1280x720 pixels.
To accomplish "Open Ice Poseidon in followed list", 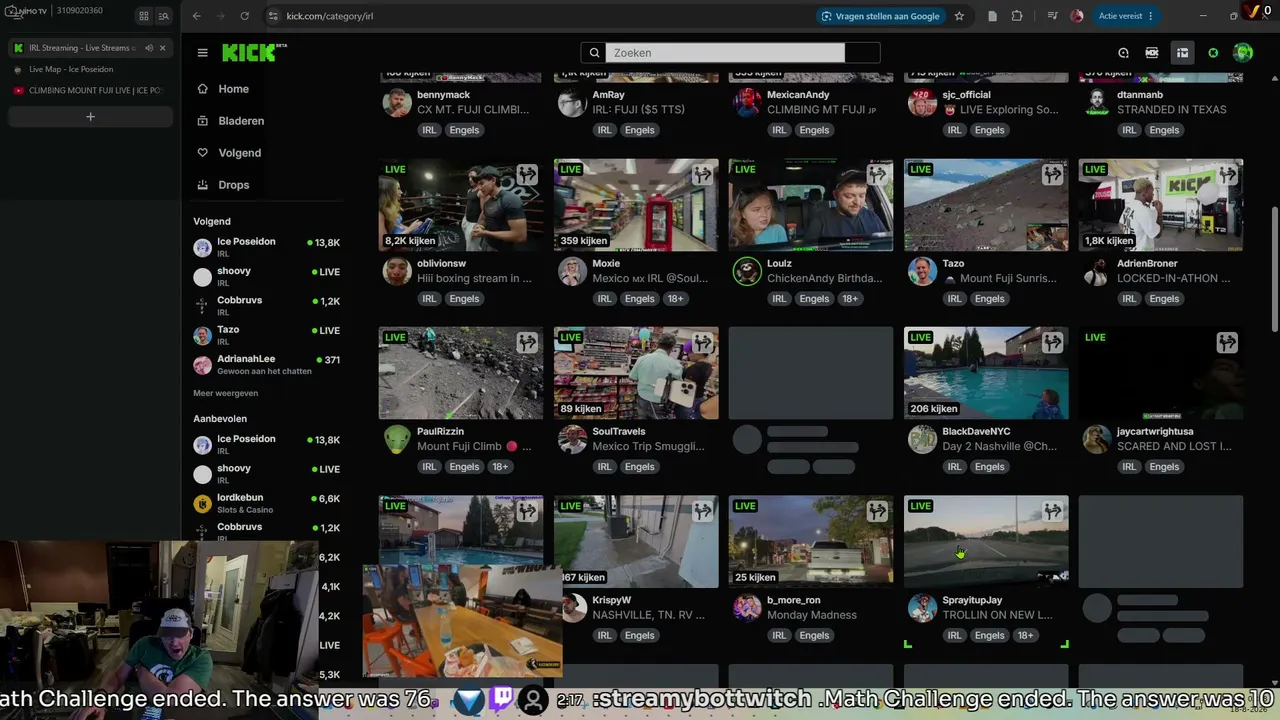I will click(267, 247).
